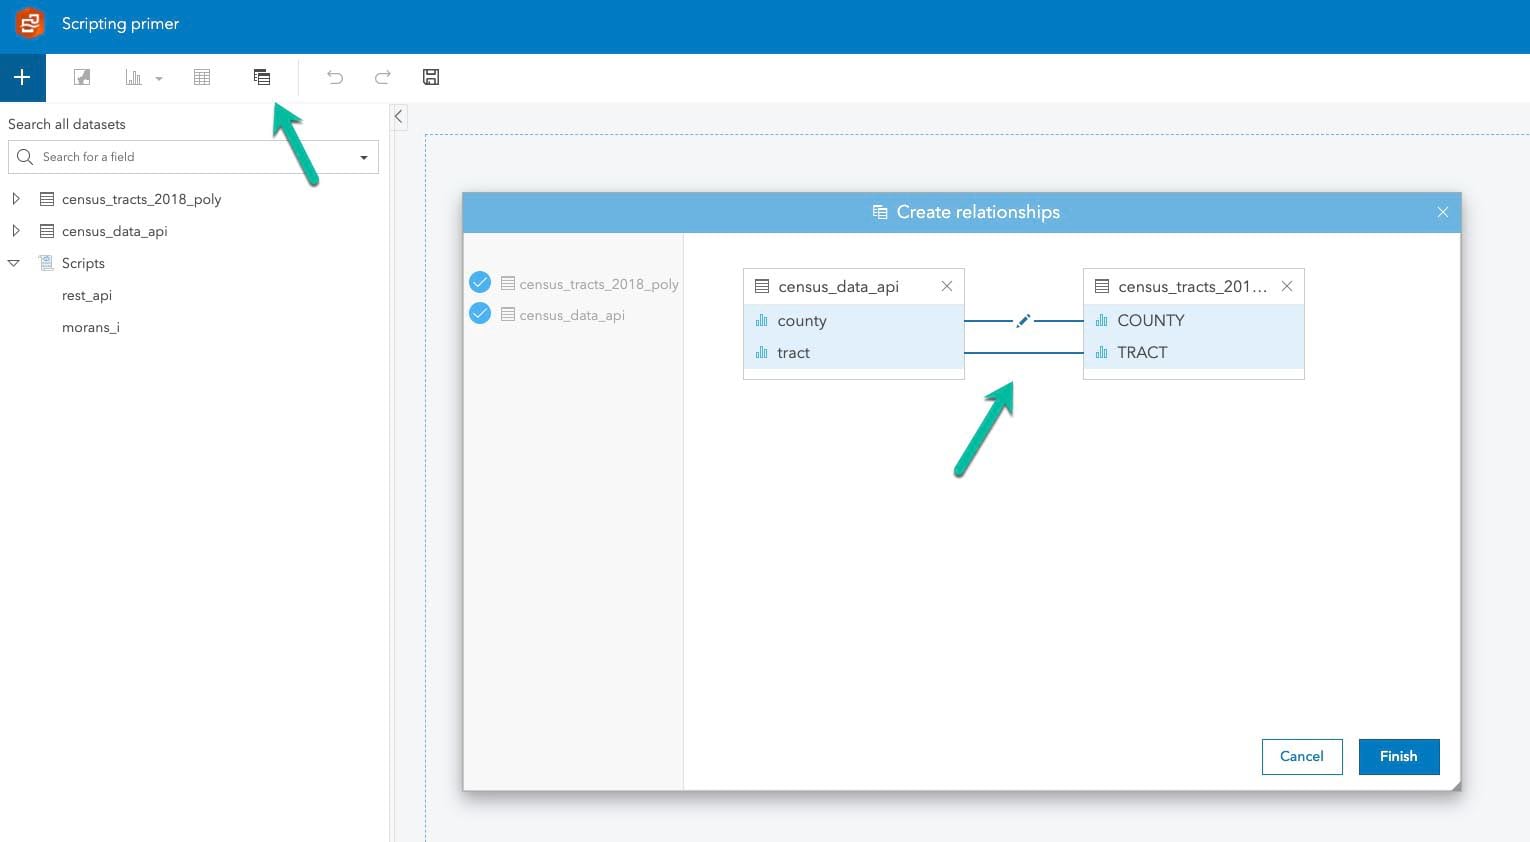Click the table card icon
Screen dimensions: 1530x842
coord(201,77)
